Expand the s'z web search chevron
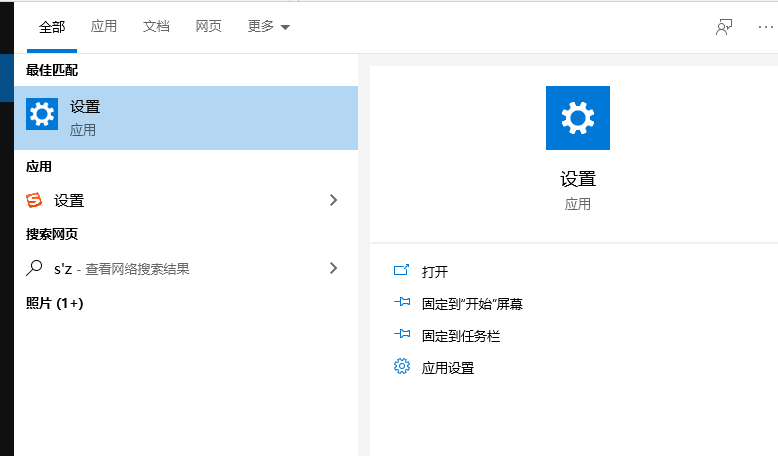778x456 pixels. (333, 268)
